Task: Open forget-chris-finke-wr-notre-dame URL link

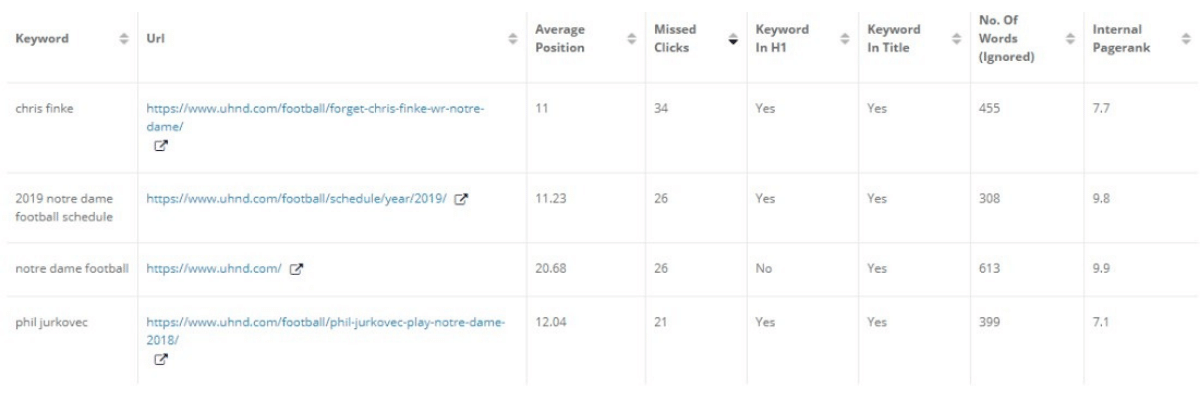Action: 314,108
